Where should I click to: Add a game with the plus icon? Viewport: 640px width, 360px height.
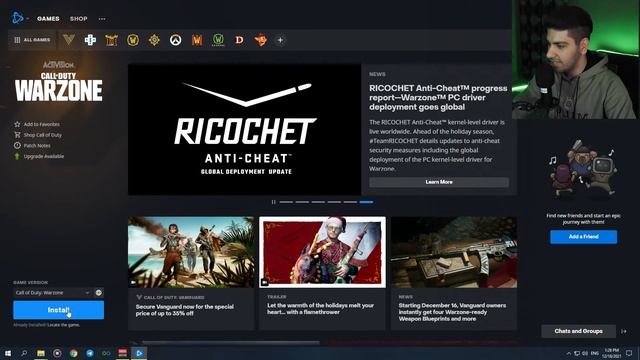280,40
